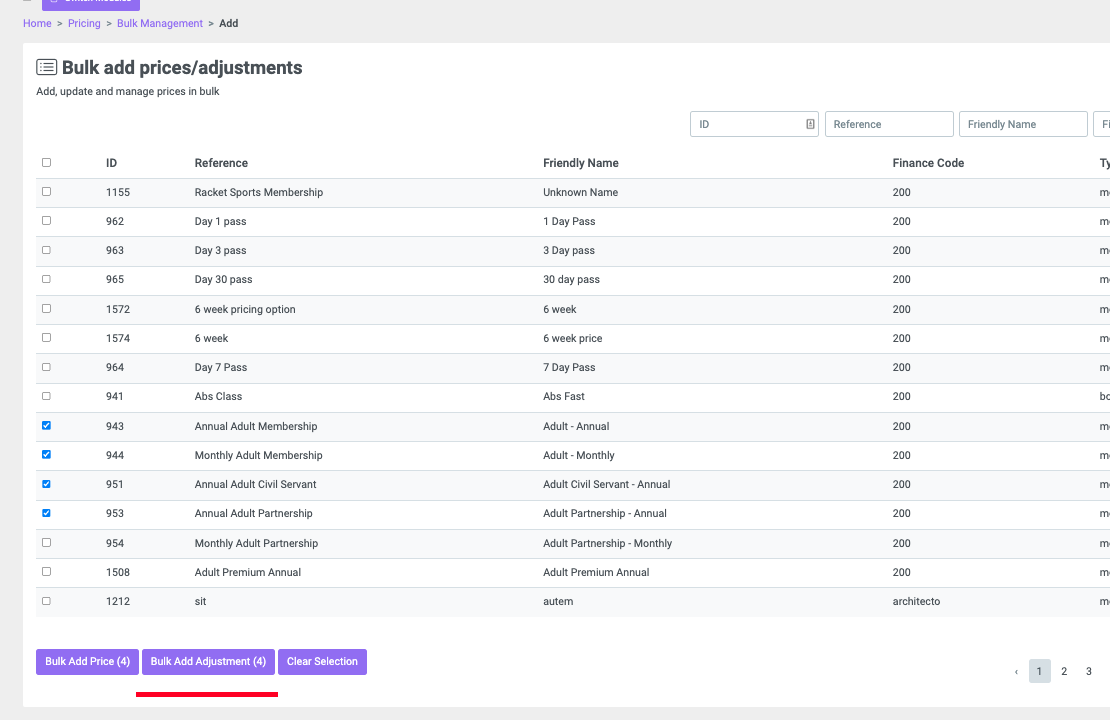Click the 'Adult - Monthly' cell
The image size is (1110, 720).
tap(578, 455)
